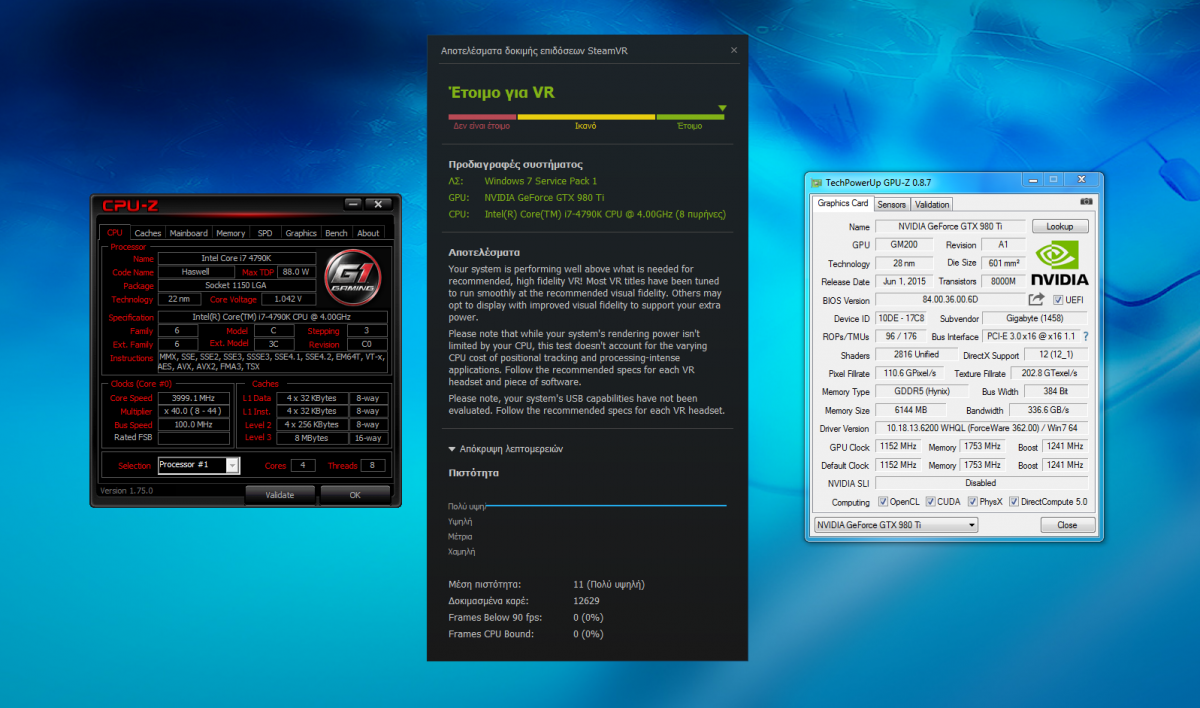The image size is (1200, 708).
Task: Open the Bench tab in CPU-Z
Action: (337, 233)
